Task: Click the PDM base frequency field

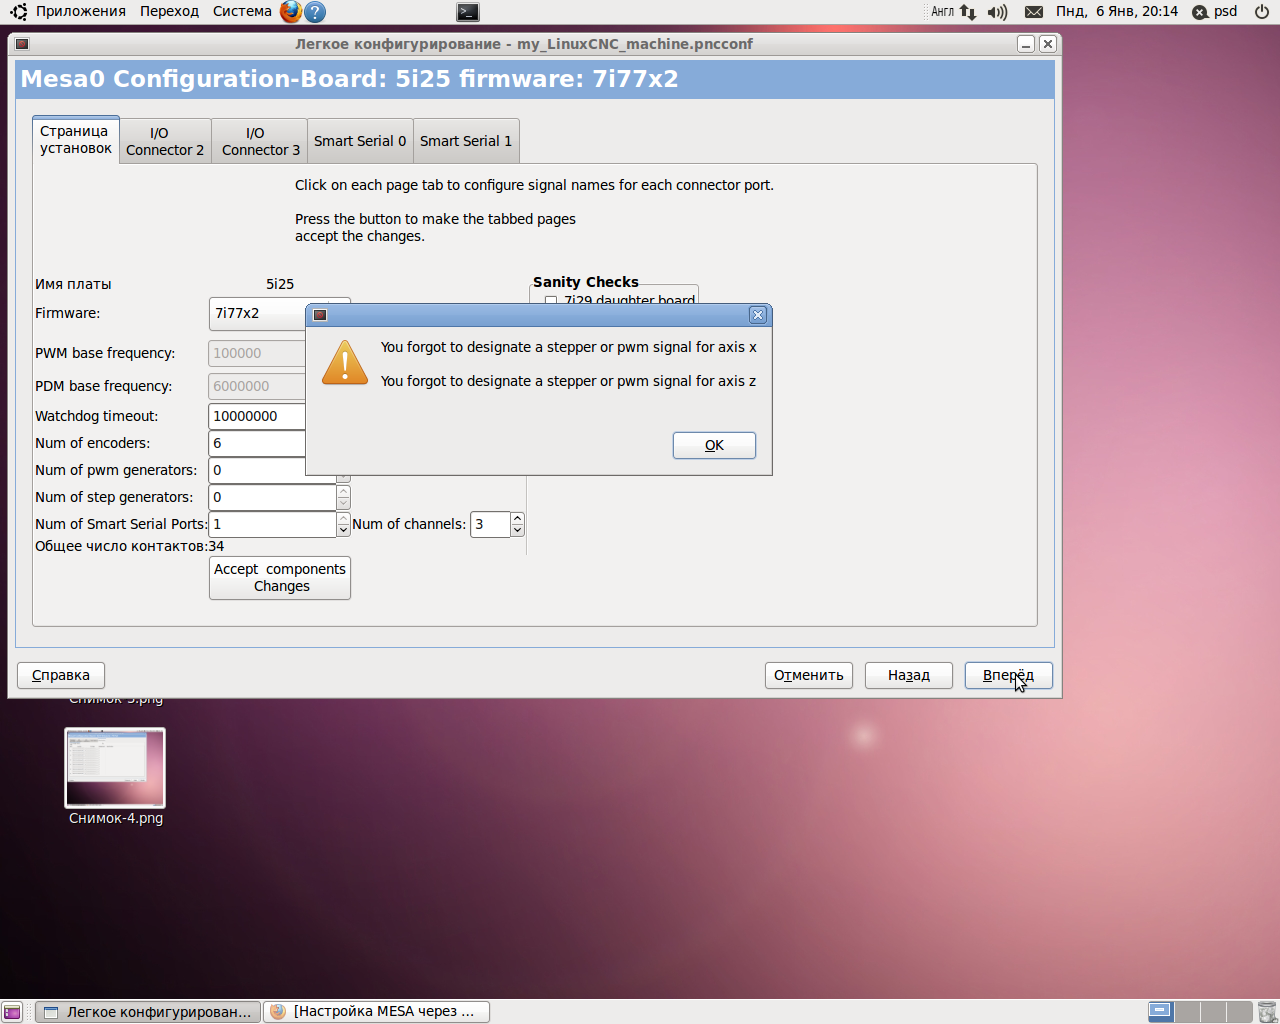Action: pyautogui.click(x=257, y=386)
